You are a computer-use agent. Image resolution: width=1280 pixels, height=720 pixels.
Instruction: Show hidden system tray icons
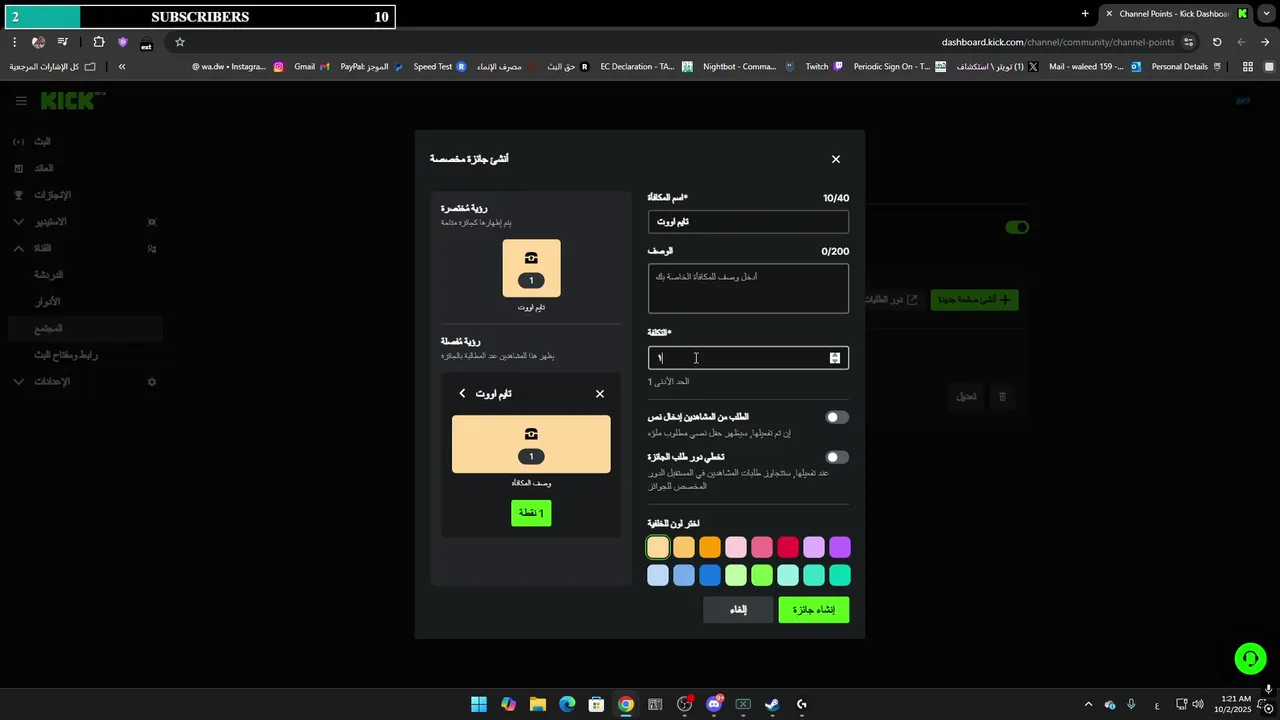click(1089, 705)
